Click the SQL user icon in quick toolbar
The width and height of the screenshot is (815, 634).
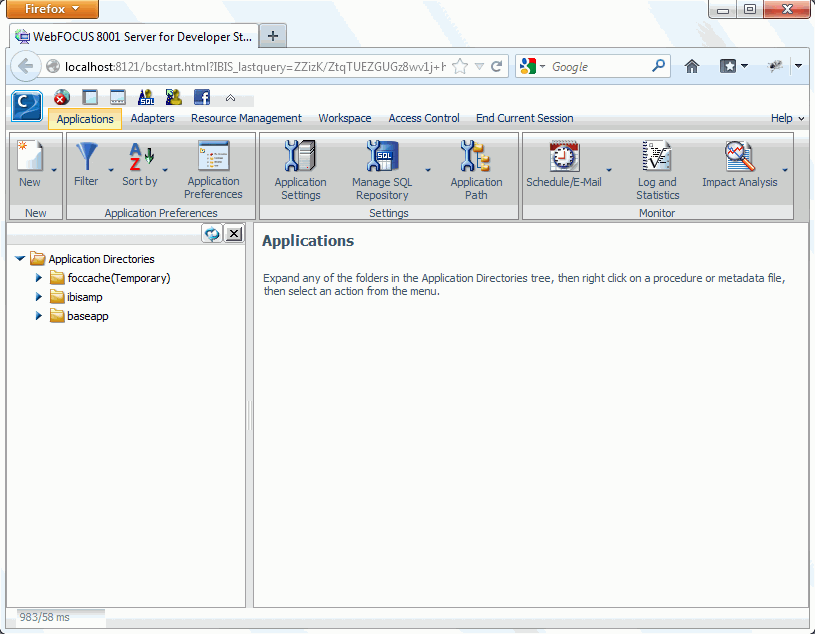pos(146,97)
